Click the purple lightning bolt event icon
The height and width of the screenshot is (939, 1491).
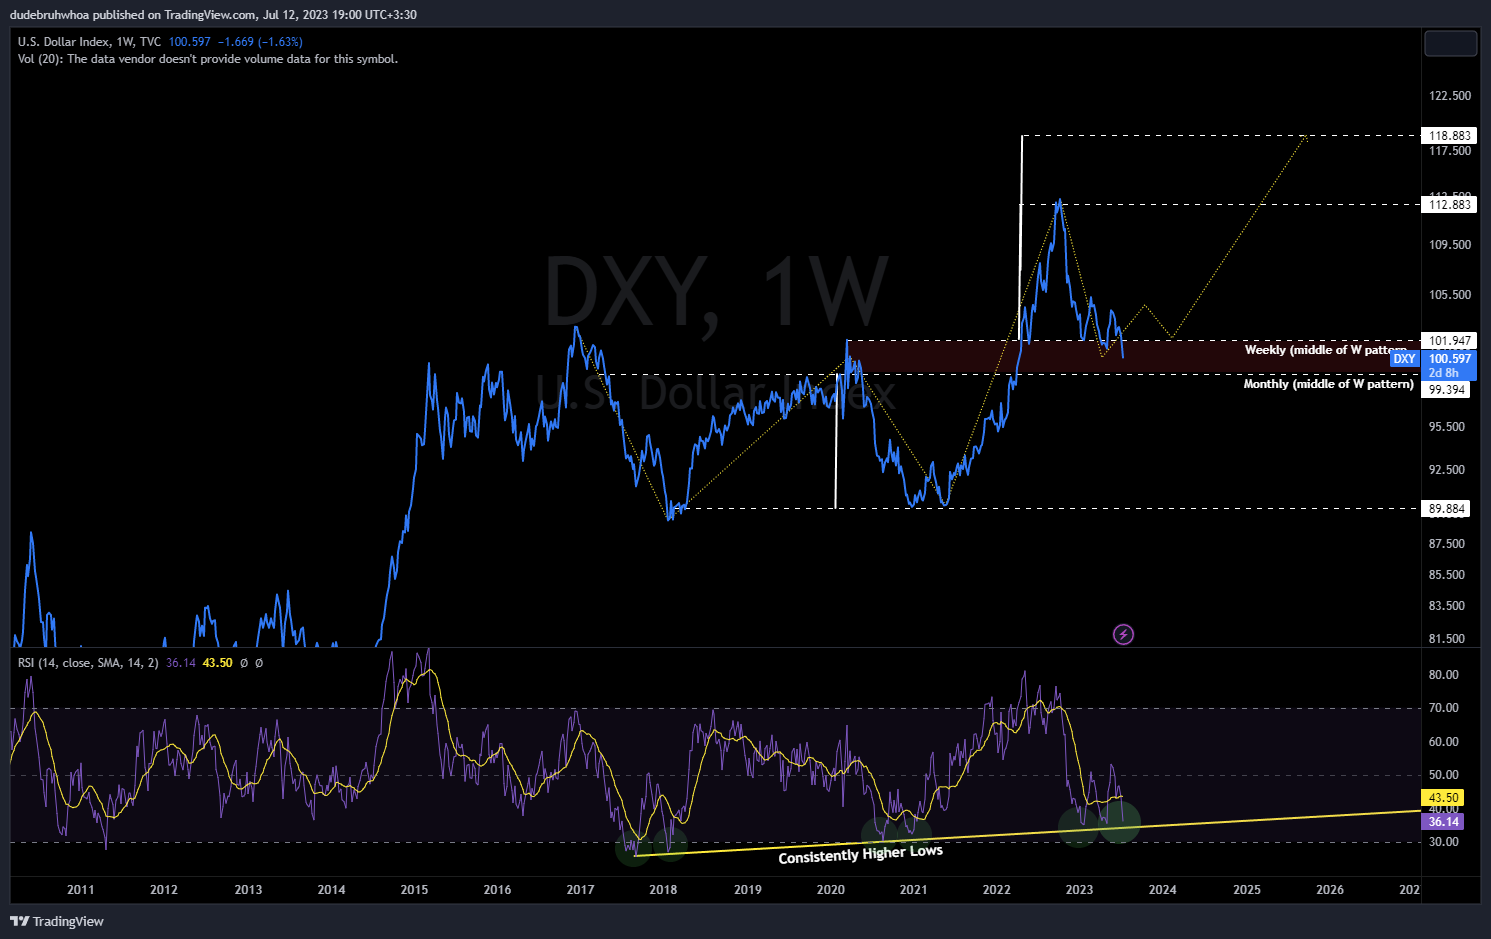tap(1123, 634)
